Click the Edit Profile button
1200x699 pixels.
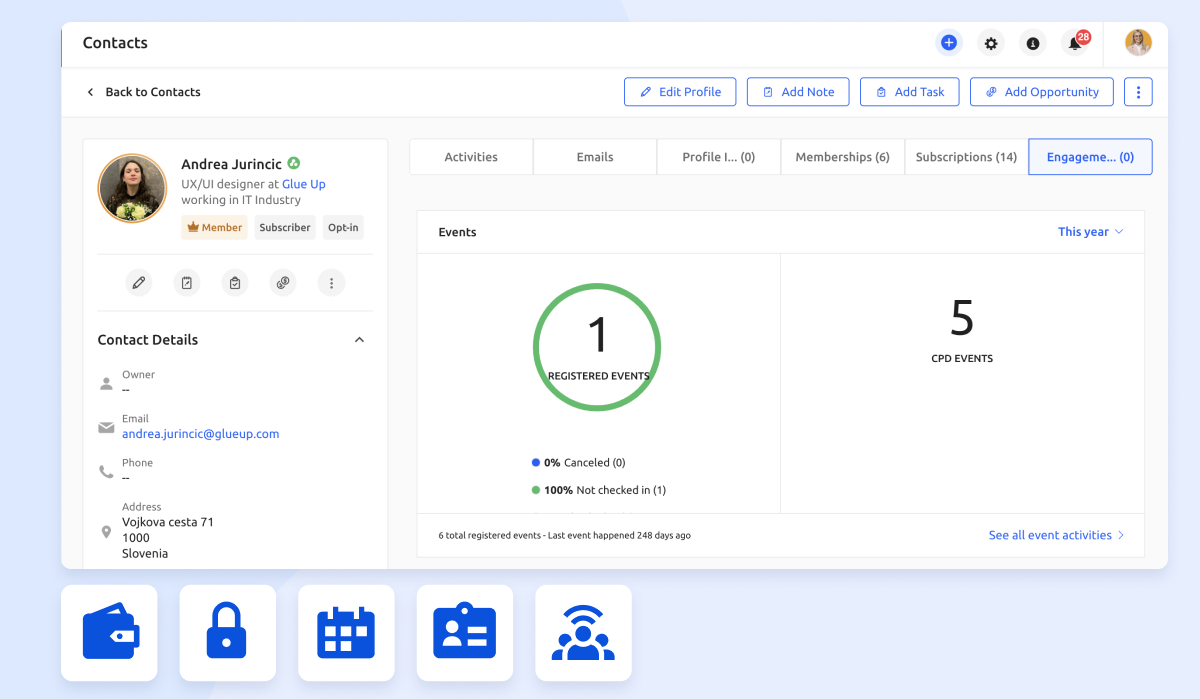[x=680, y=92]
